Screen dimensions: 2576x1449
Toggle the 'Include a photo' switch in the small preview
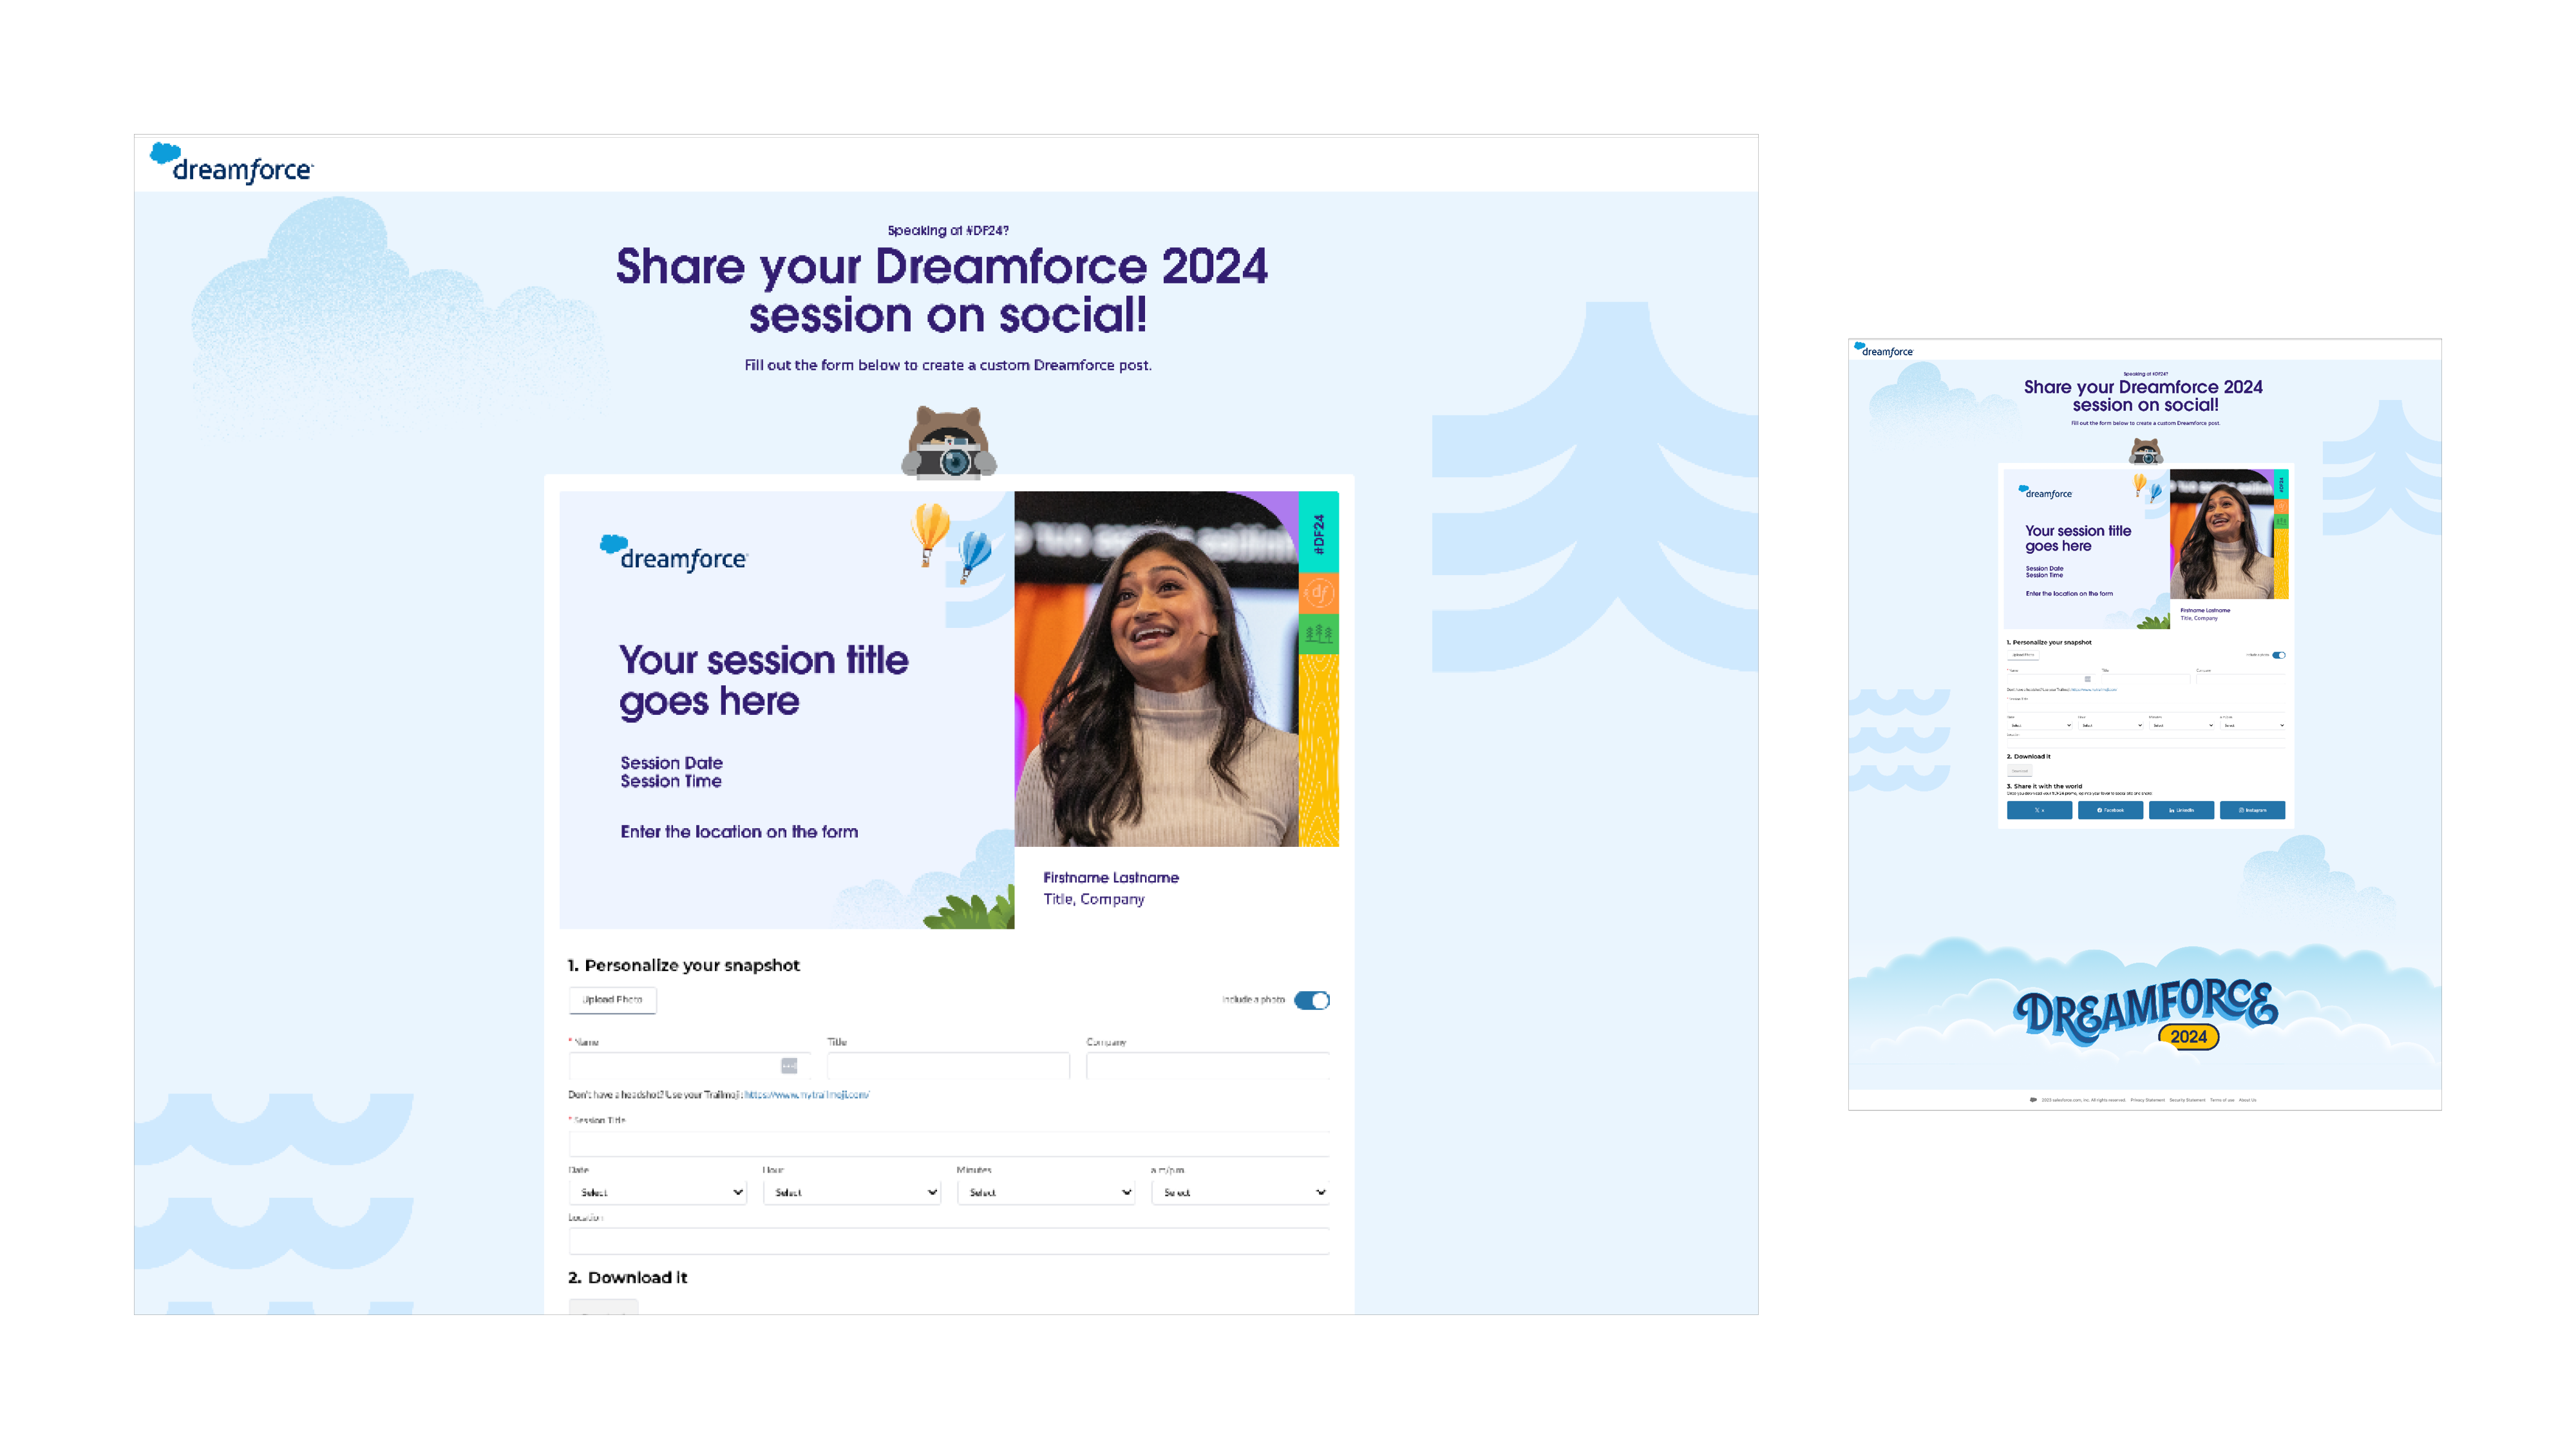coord(2278,655)
